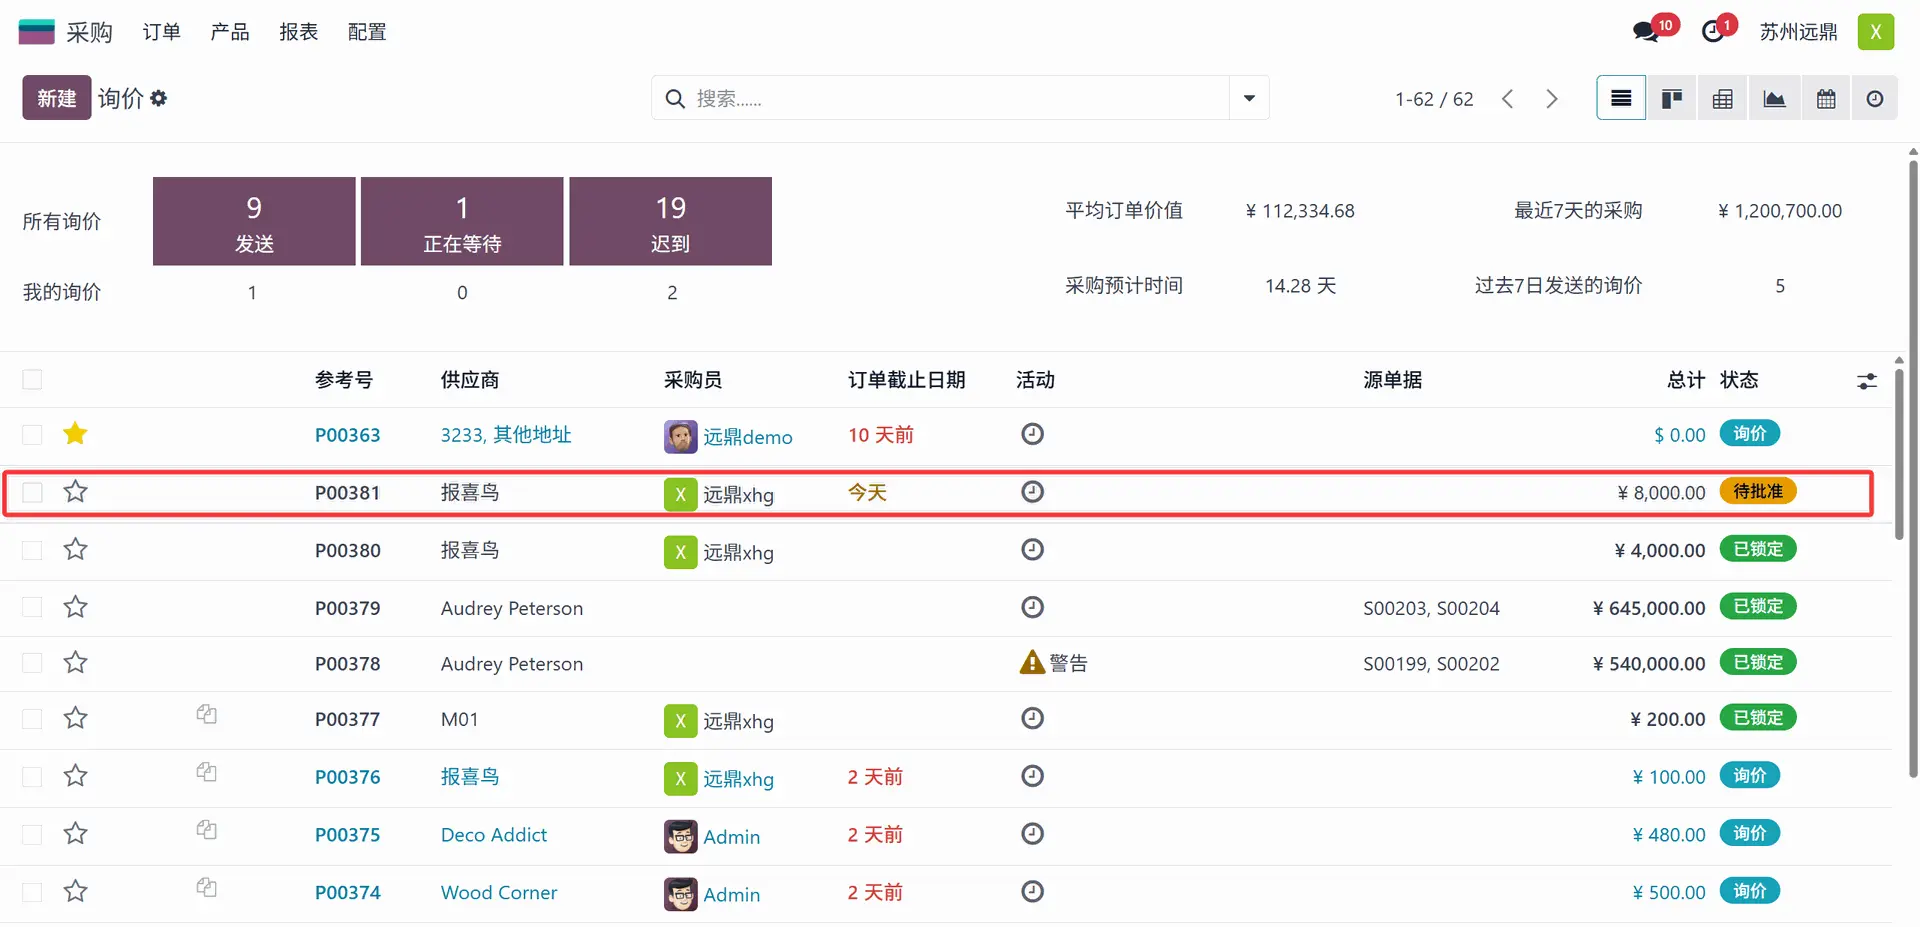Open the Activity view
1920x927 pixels.
tap(1874, 98)
